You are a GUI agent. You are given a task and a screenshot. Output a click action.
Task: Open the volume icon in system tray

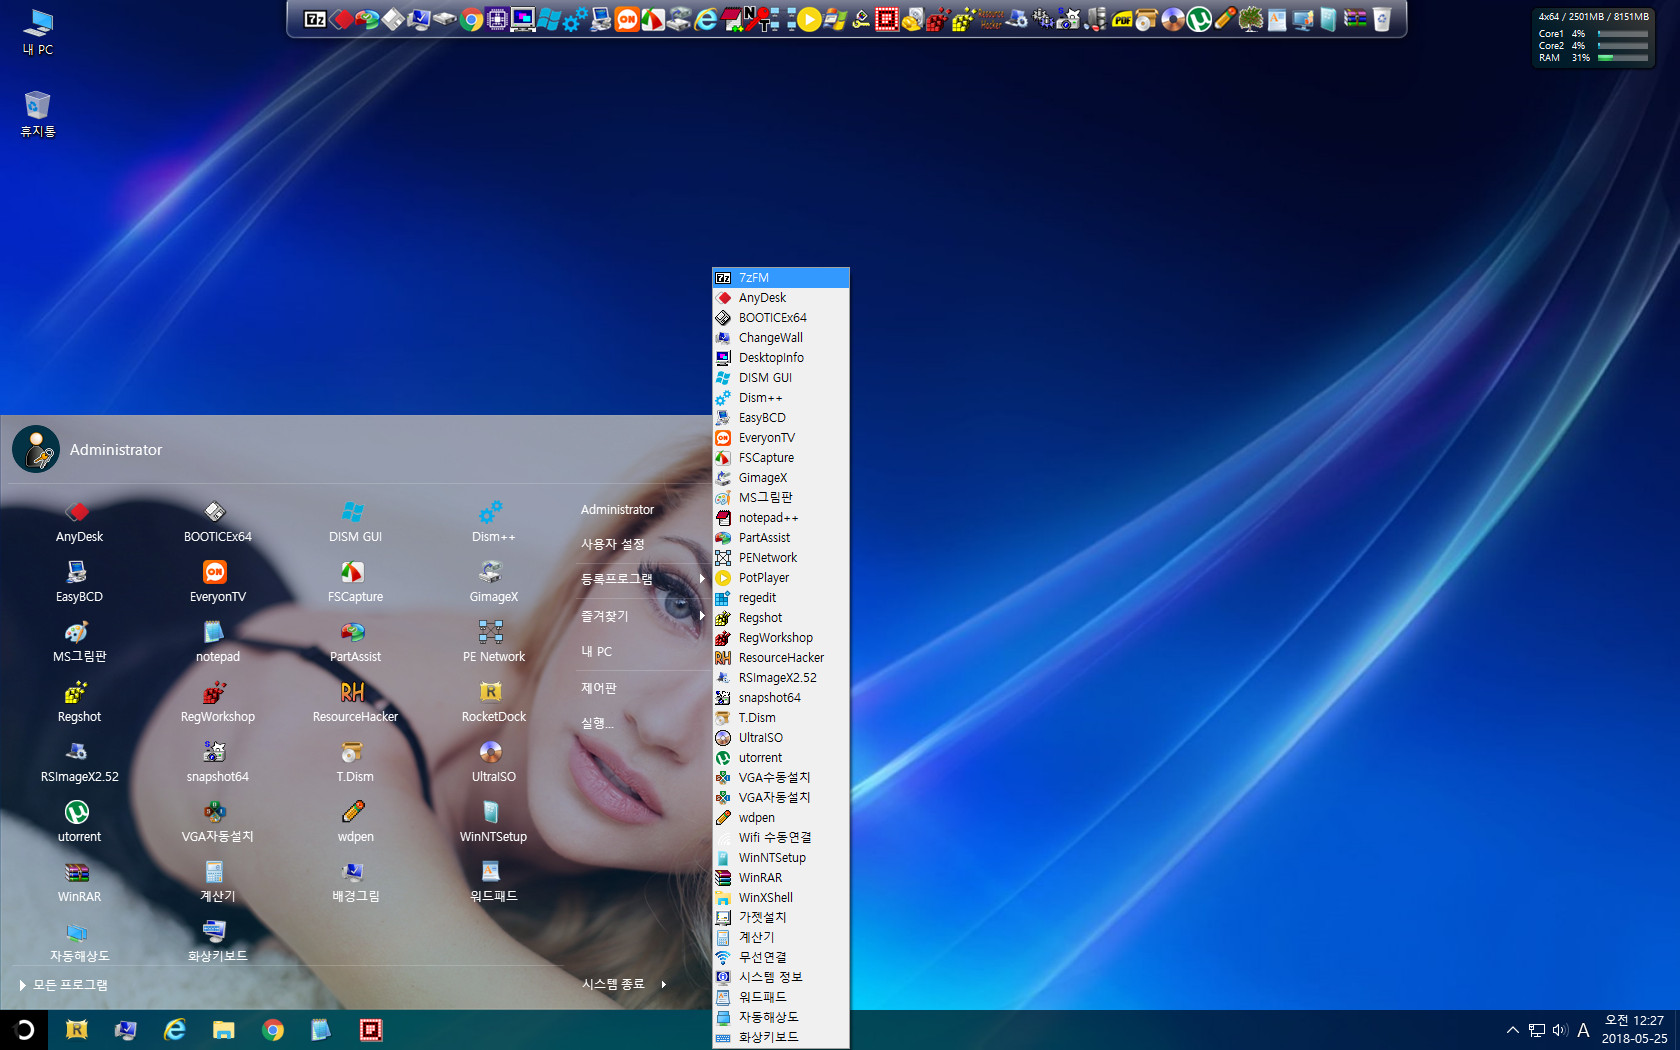tap(1560, 1030)
